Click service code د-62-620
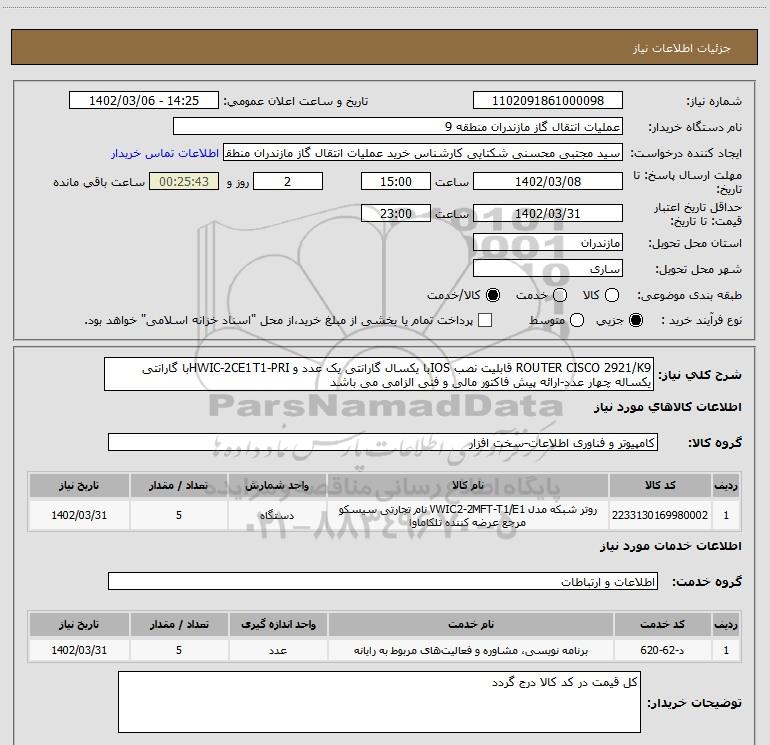The width and height of the screenshot is (770, 745). 662,650
